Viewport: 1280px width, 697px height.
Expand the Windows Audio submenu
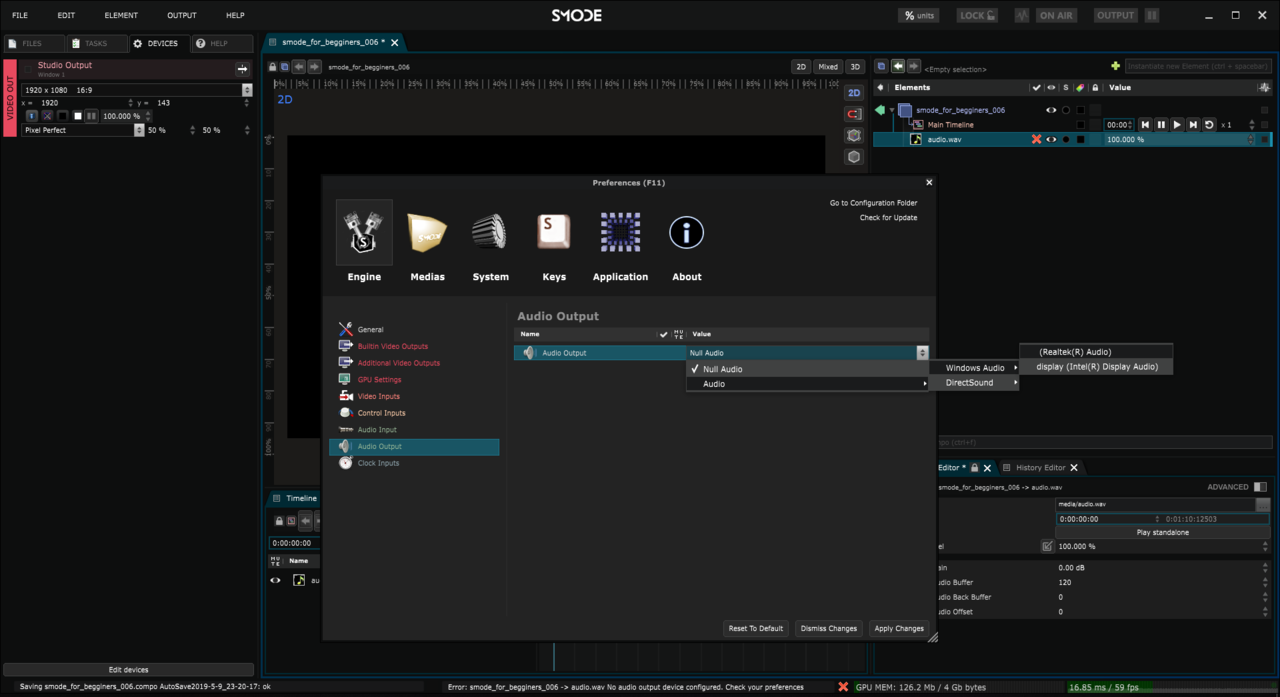pos(975,368)
